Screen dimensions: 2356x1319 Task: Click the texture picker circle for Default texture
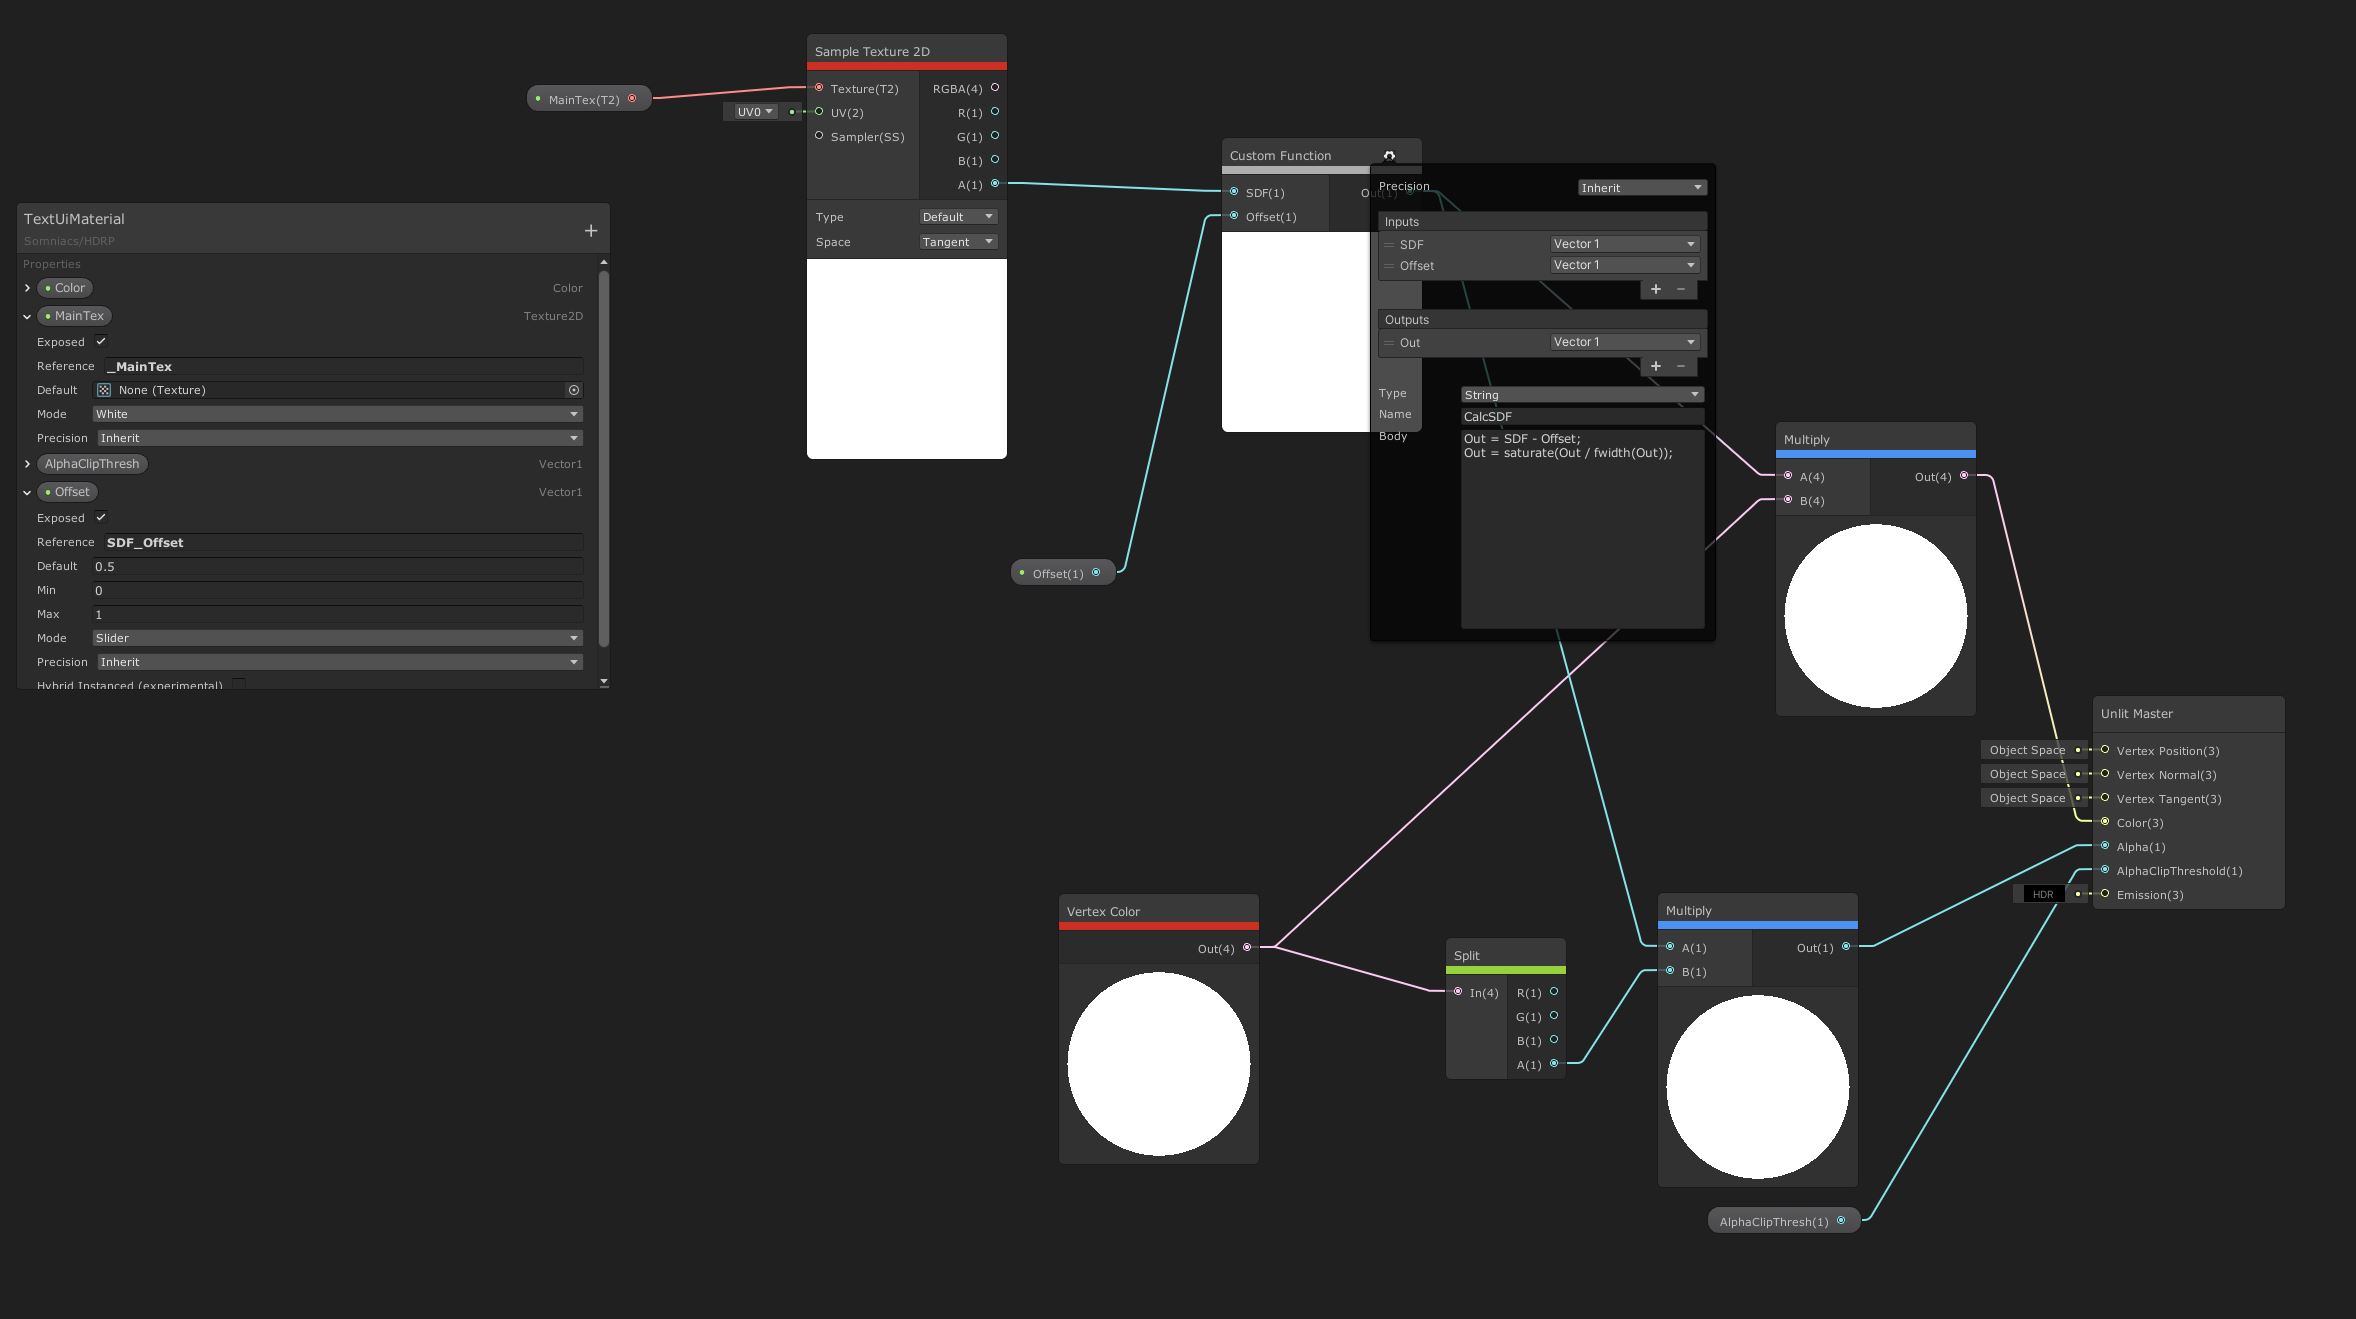[x=574, y=390]
